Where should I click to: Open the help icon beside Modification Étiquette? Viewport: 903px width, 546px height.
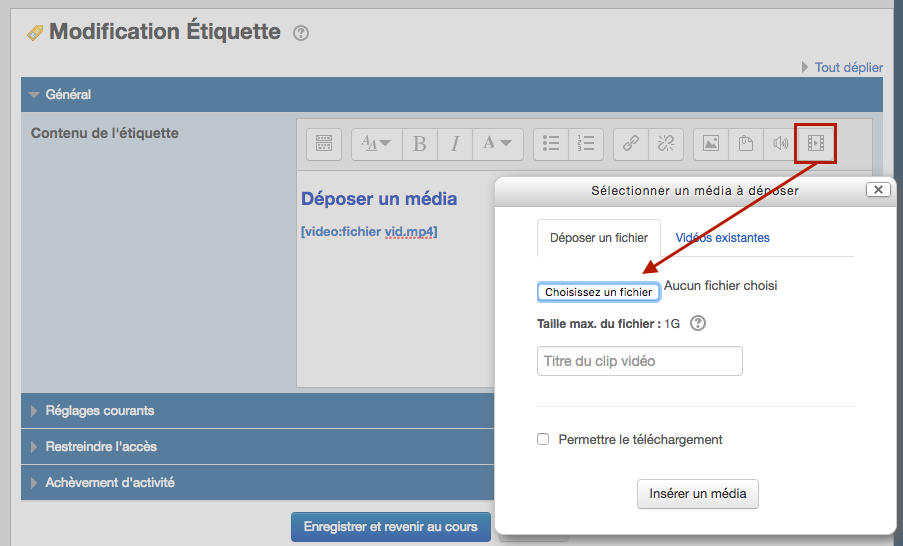(301, 33)
